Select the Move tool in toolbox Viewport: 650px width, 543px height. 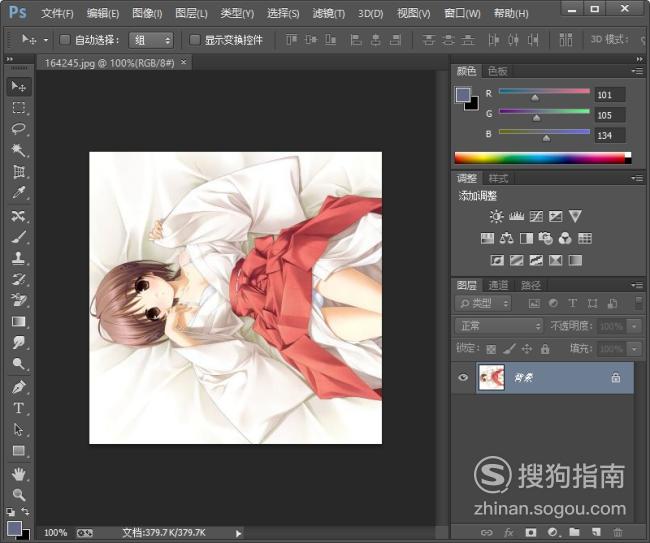[x=19, y=87]
